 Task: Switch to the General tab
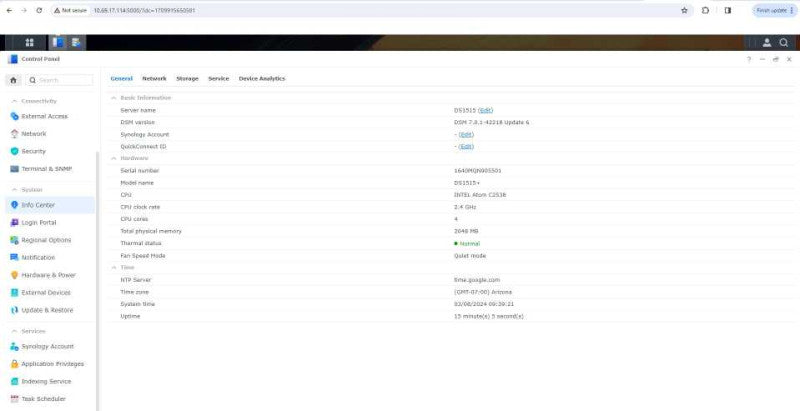[121, 79]
